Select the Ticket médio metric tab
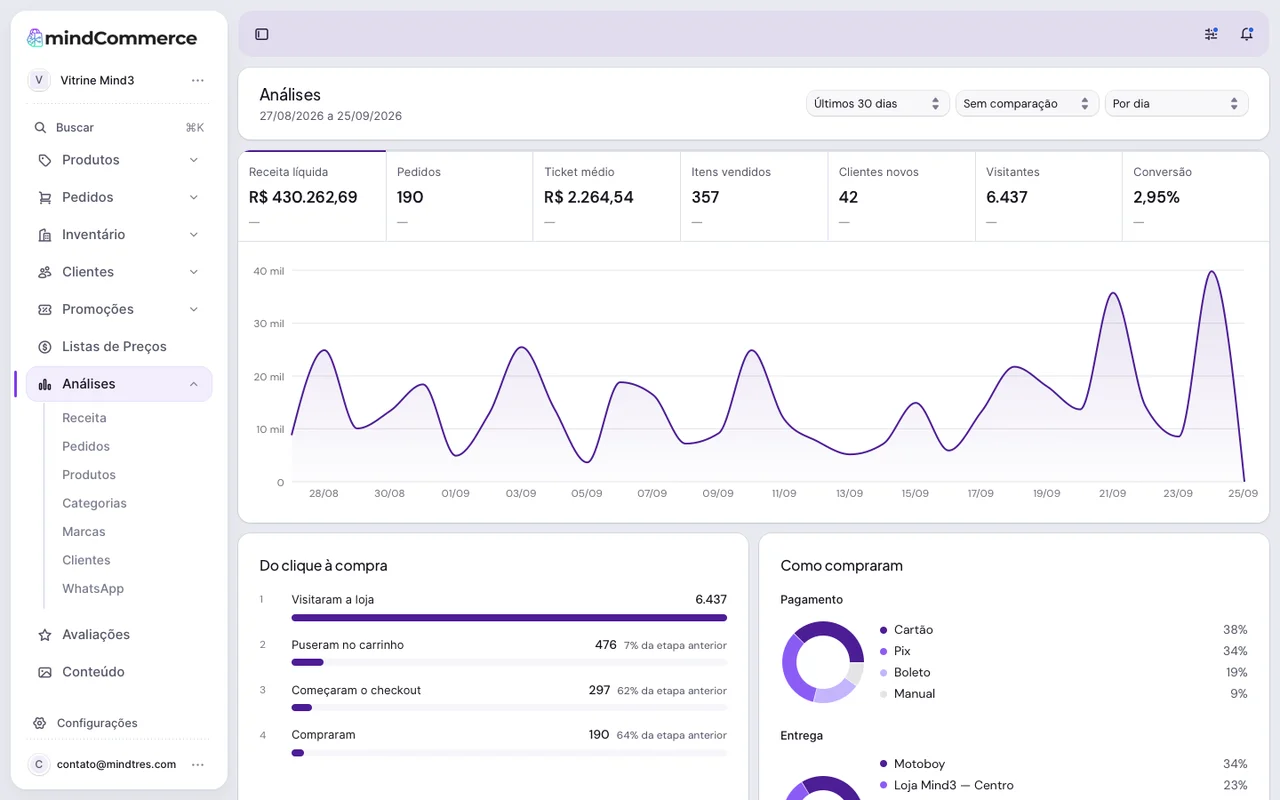1280x800 pixels. [607, 196]
